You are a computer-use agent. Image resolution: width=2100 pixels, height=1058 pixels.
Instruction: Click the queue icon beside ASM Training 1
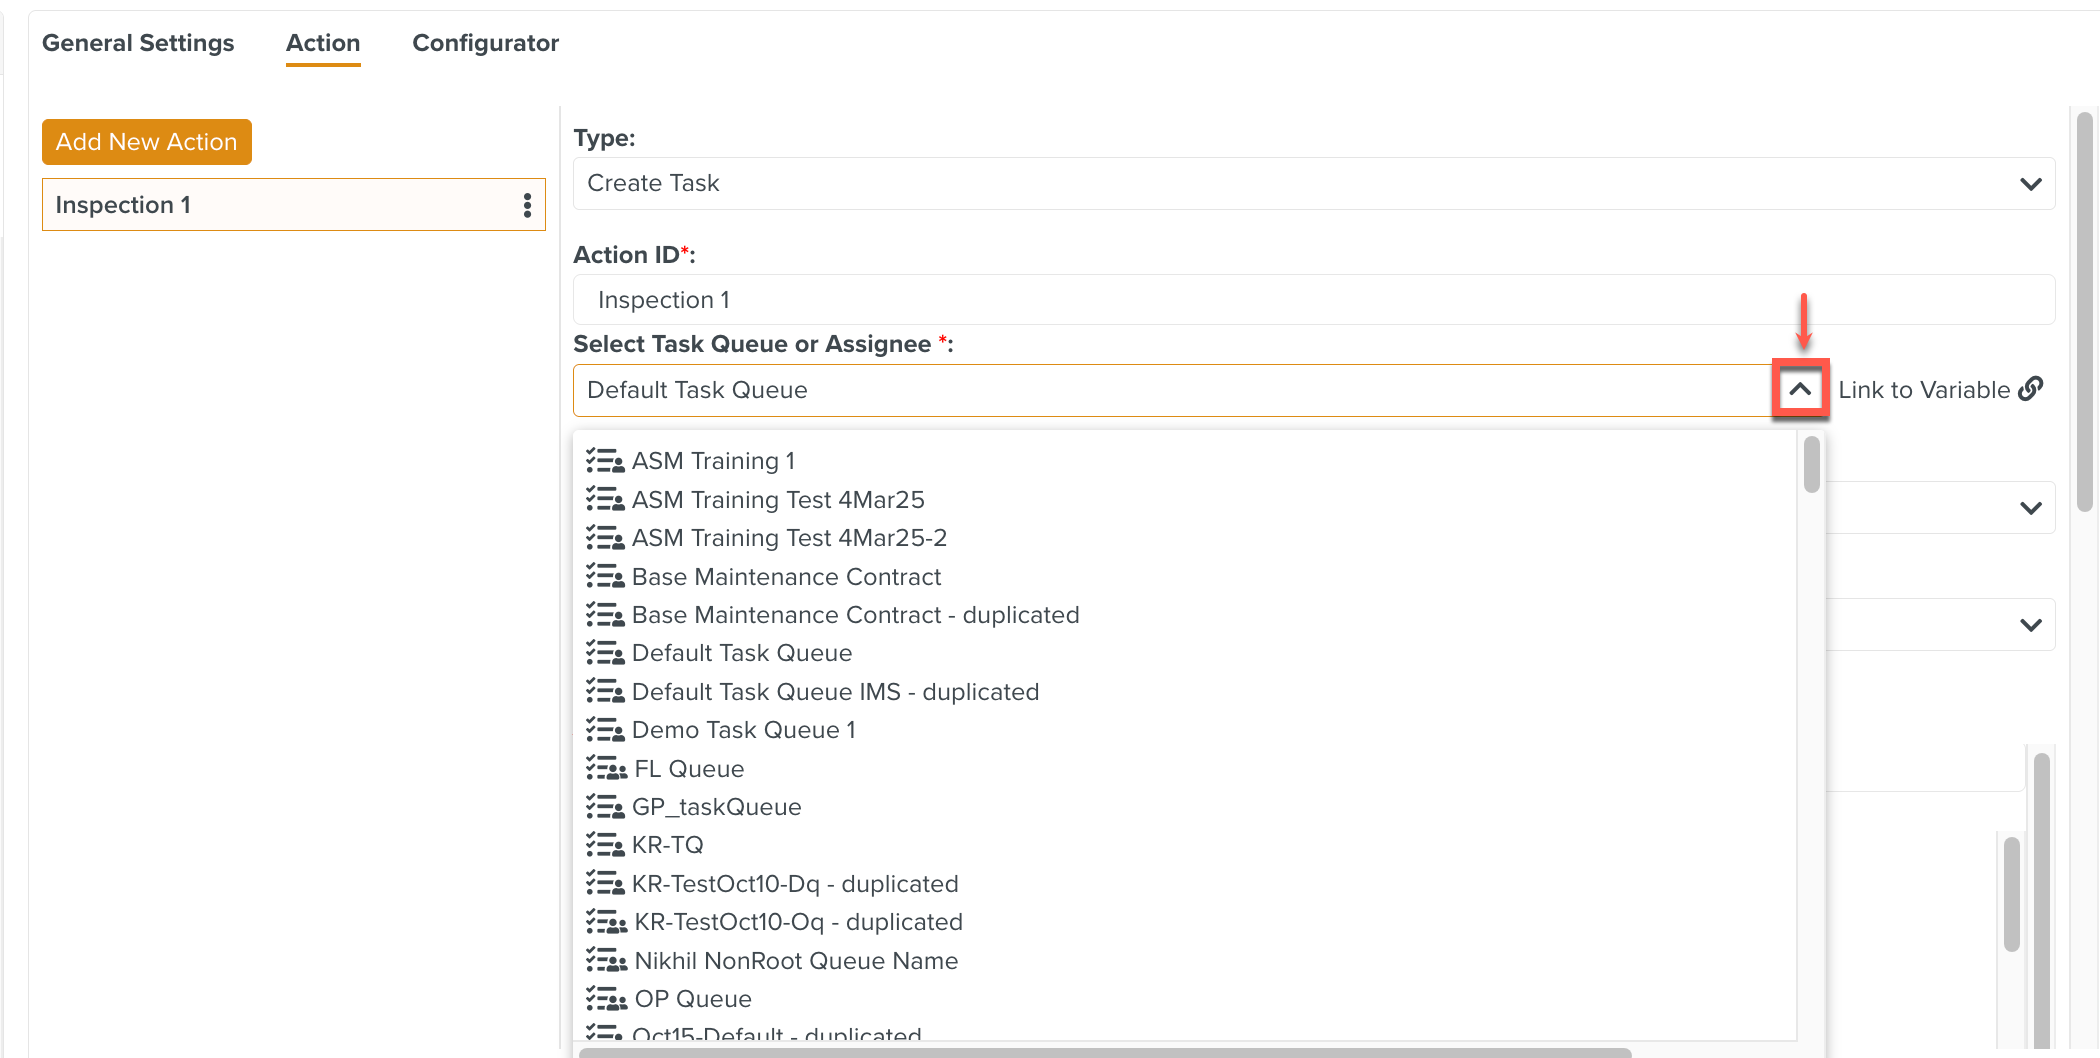(605, 460)
